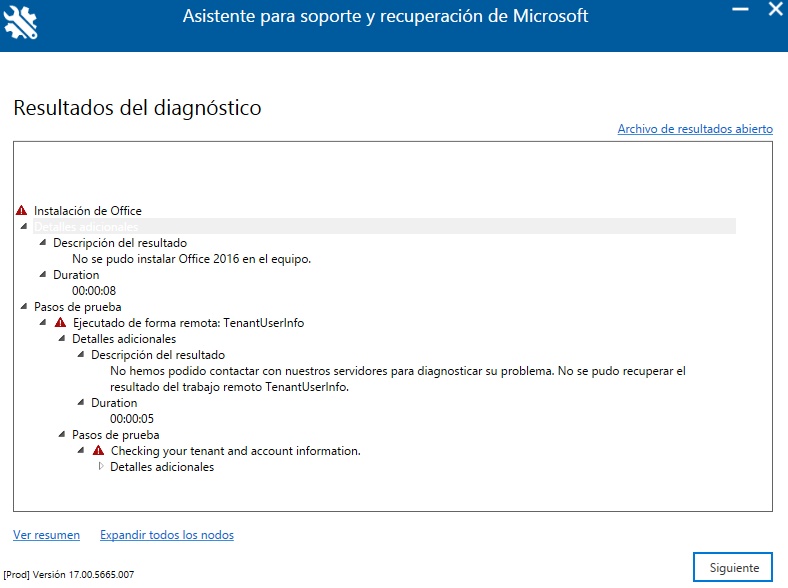
Task: Select 'Ejecutado de forma remota: TenantUserInfo' row
Action: click(188, 323)
